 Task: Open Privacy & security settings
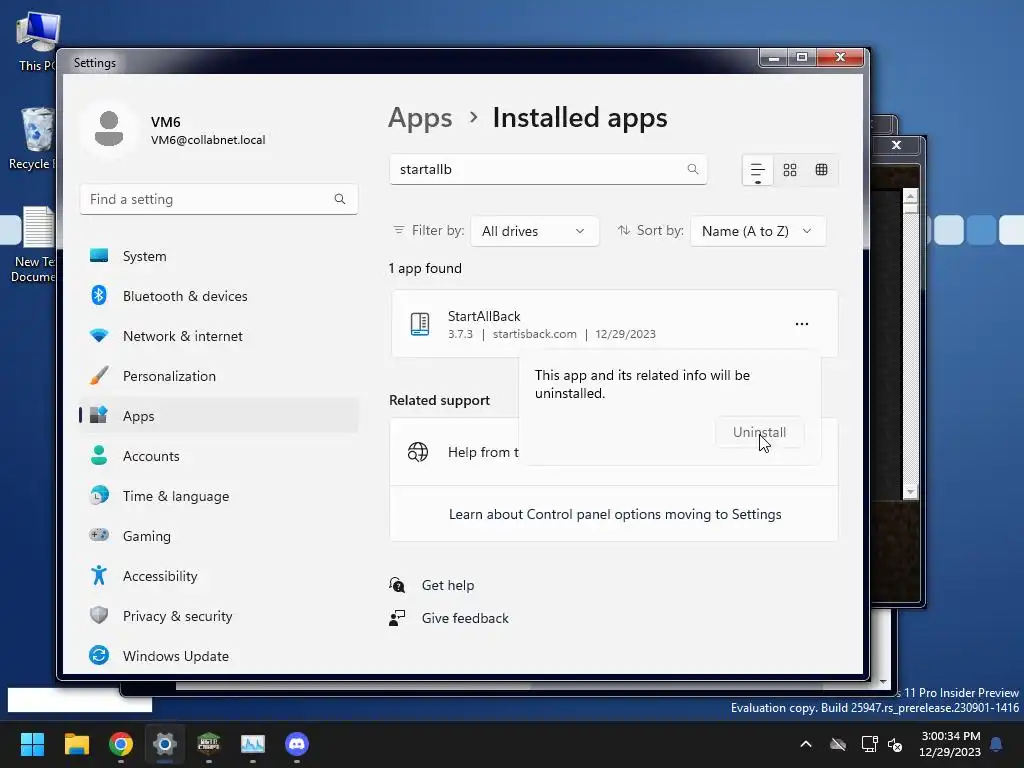(x=218, y=616)
